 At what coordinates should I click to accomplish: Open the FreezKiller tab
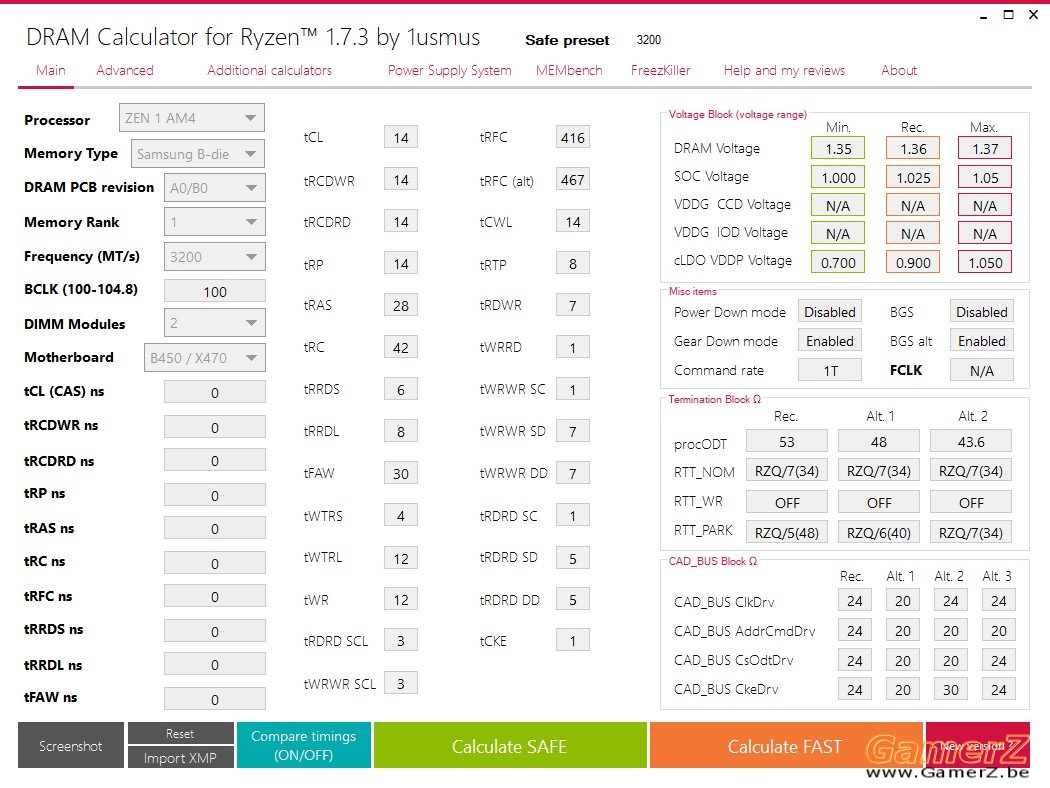660,70
